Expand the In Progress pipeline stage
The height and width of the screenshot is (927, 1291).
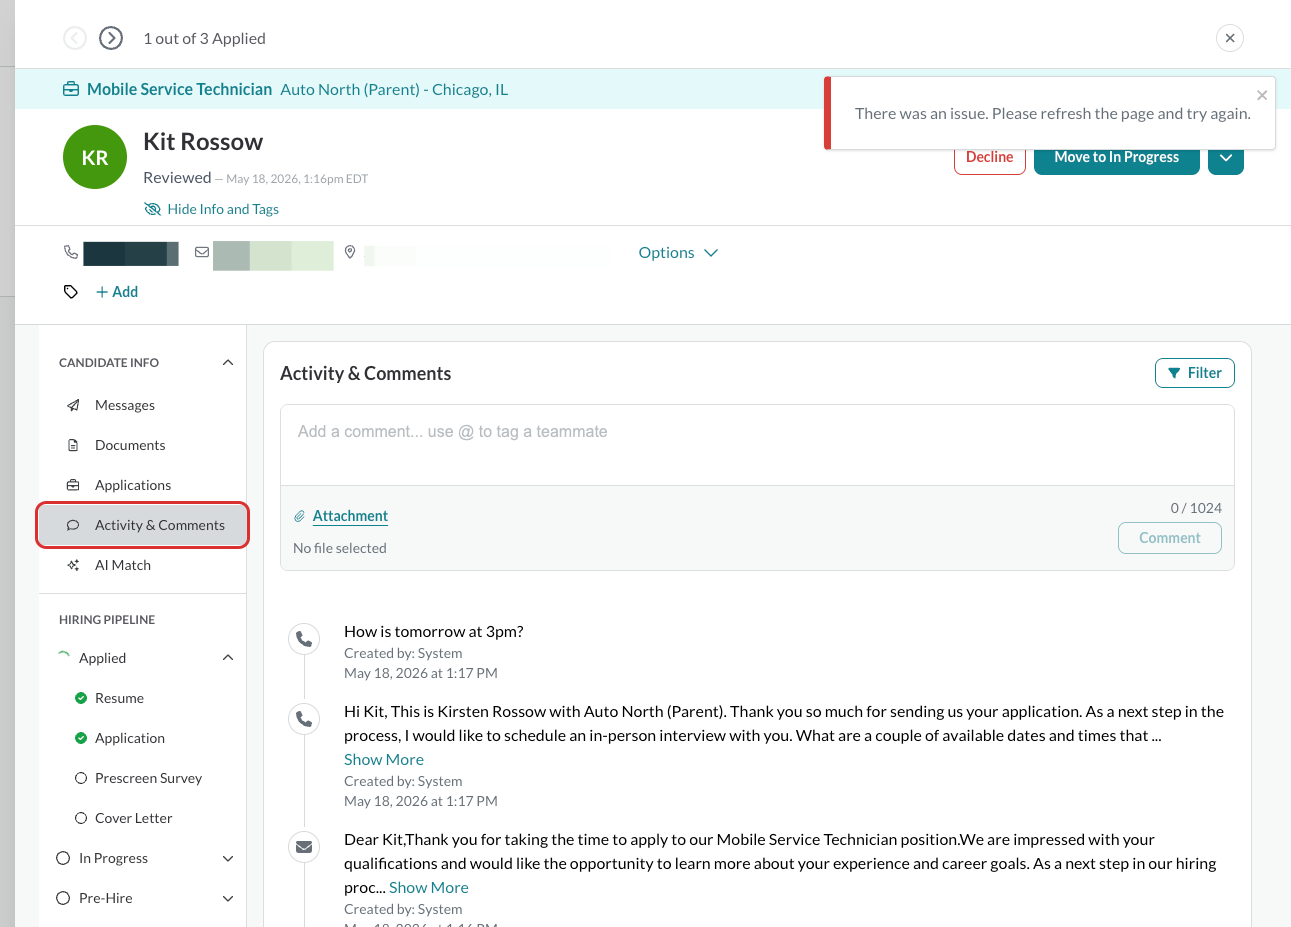tap(228, 858)
